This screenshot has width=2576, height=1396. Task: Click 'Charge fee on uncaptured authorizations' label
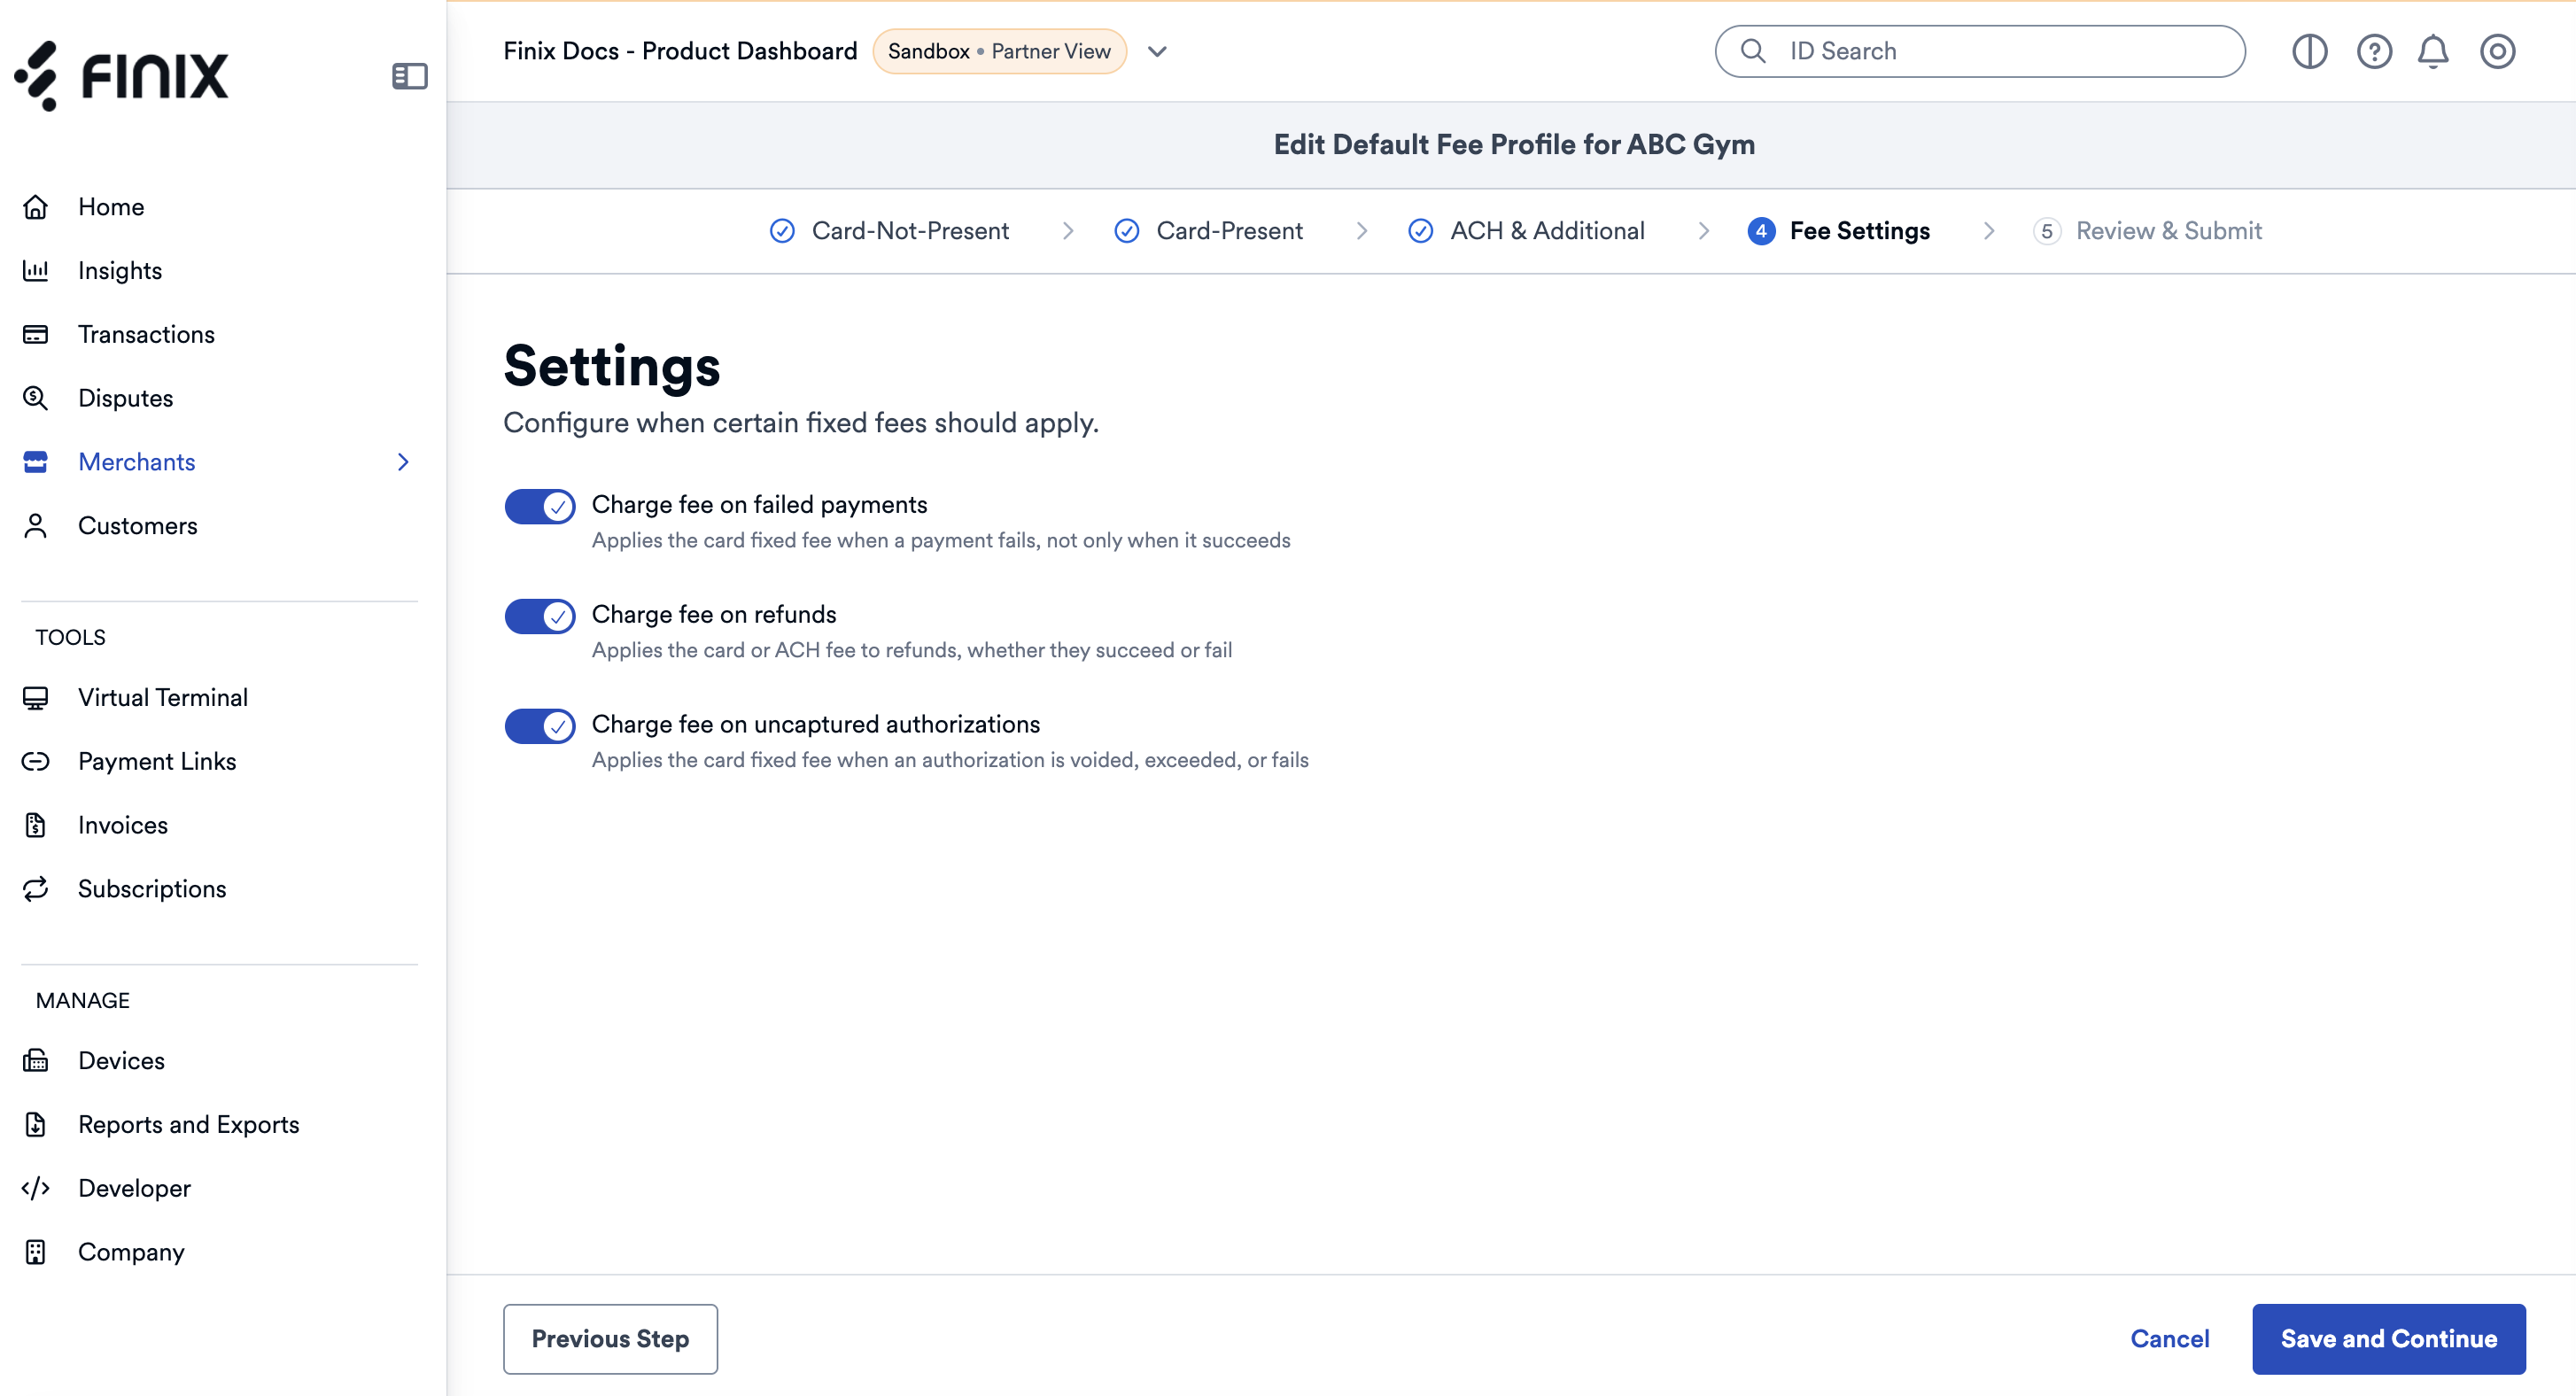coord(816,724)
